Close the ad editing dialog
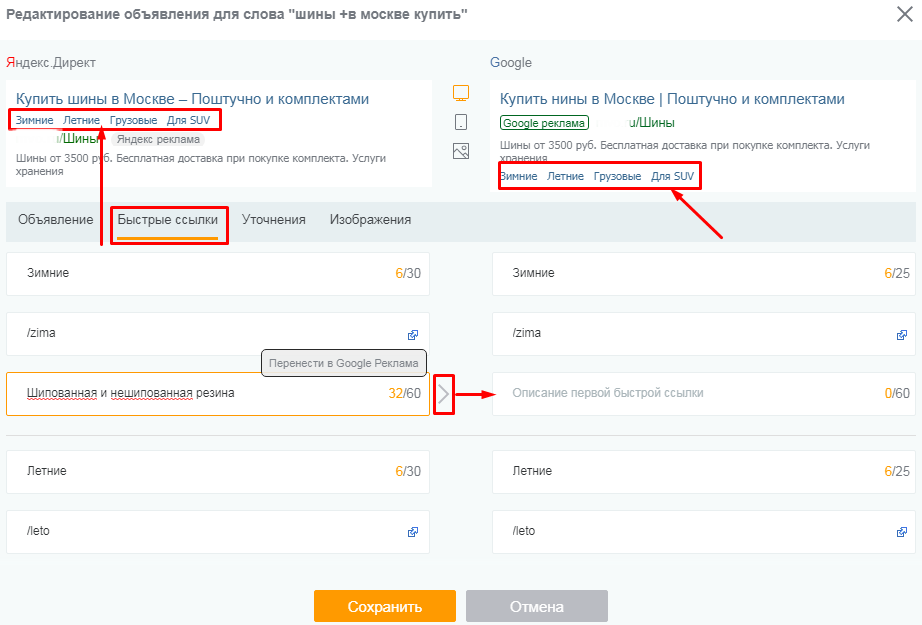The width and height of the screenshot is (922, 625). [904, 14]
